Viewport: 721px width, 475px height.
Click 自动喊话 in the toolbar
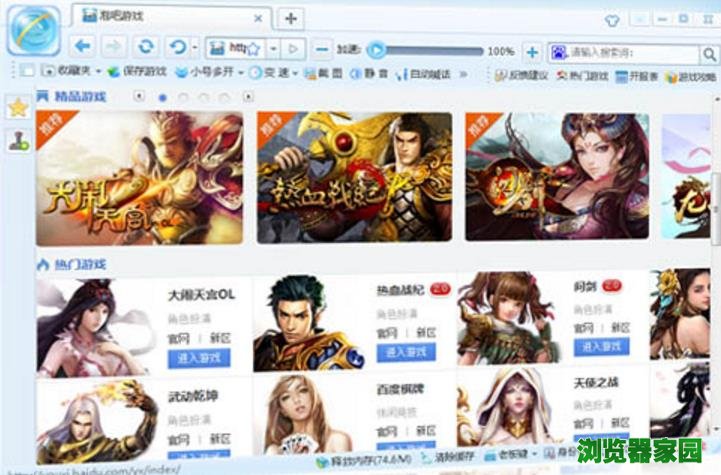[x=423, y=74]
